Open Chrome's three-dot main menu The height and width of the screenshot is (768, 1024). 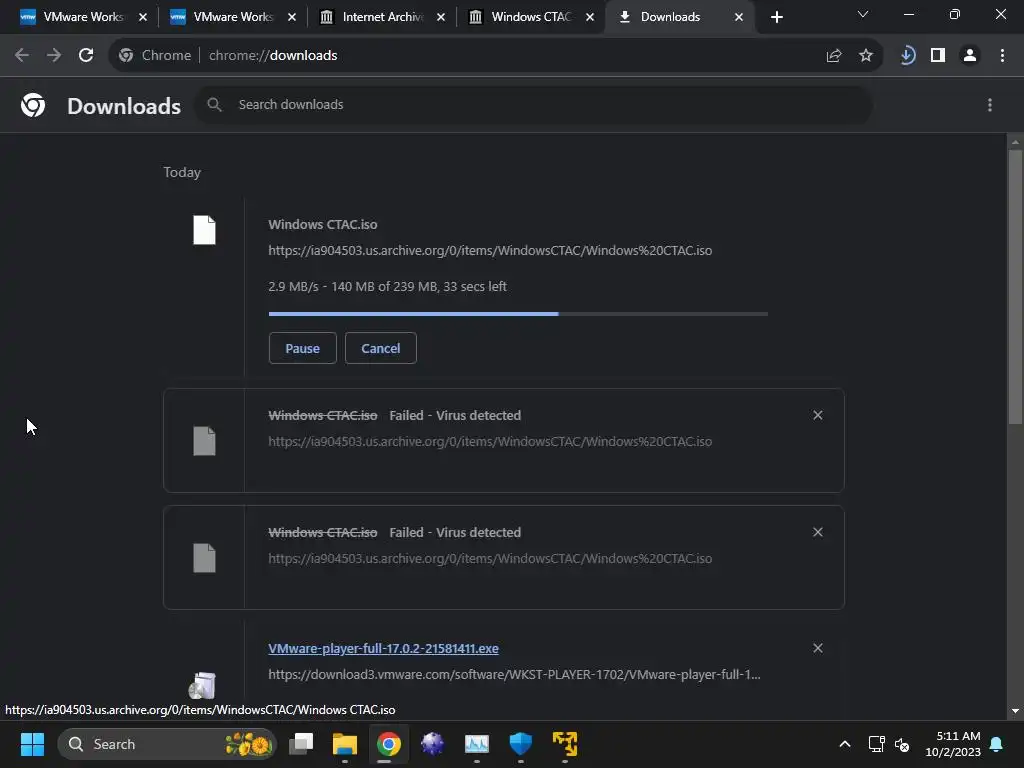(x=1002, y=56)
